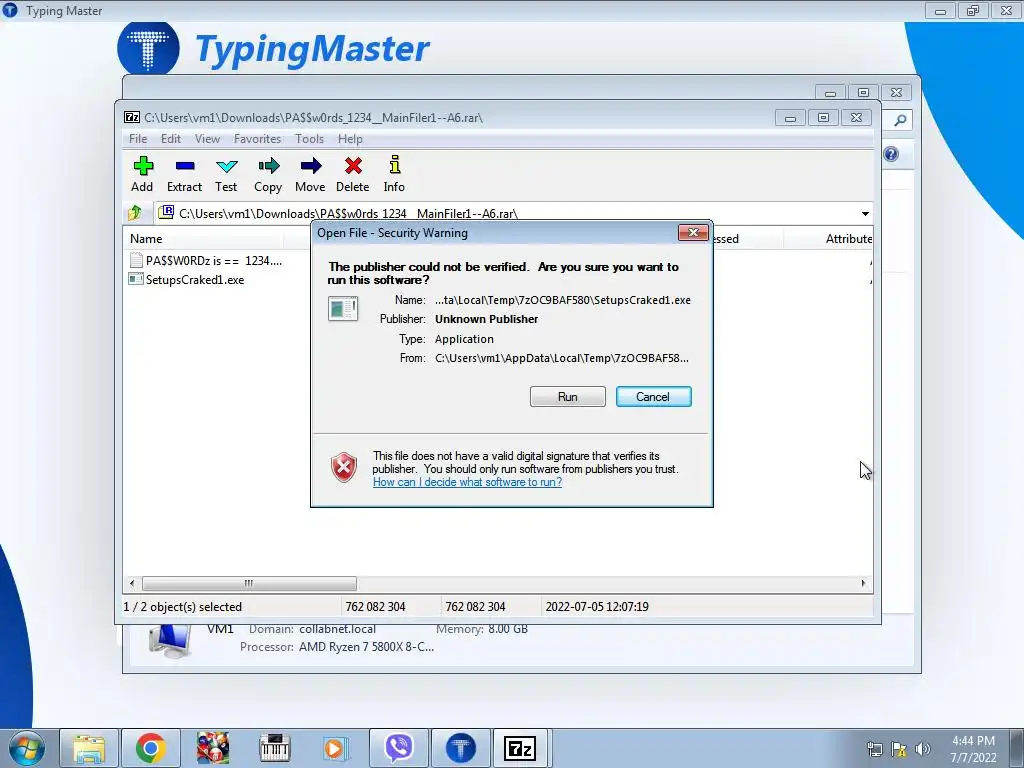
Task: Click the search magnifier icon in back window
Action: coord(899,120)
